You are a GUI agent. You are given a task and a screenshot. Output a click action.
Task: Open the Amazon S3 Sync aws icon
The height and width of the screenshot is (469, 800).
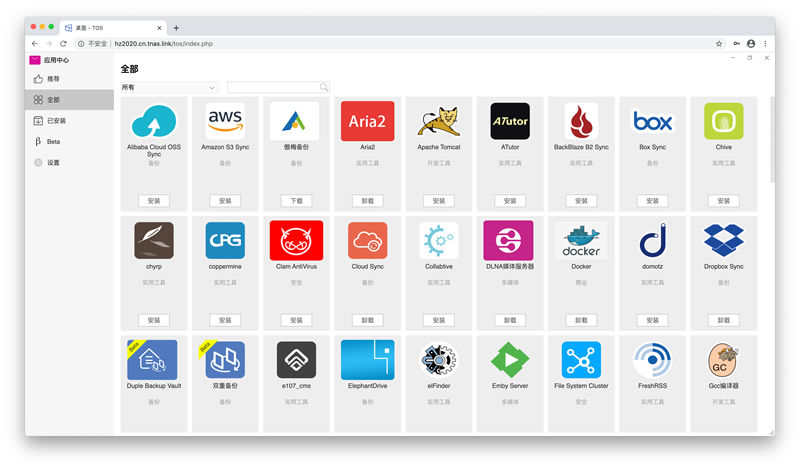coord(225,121)
